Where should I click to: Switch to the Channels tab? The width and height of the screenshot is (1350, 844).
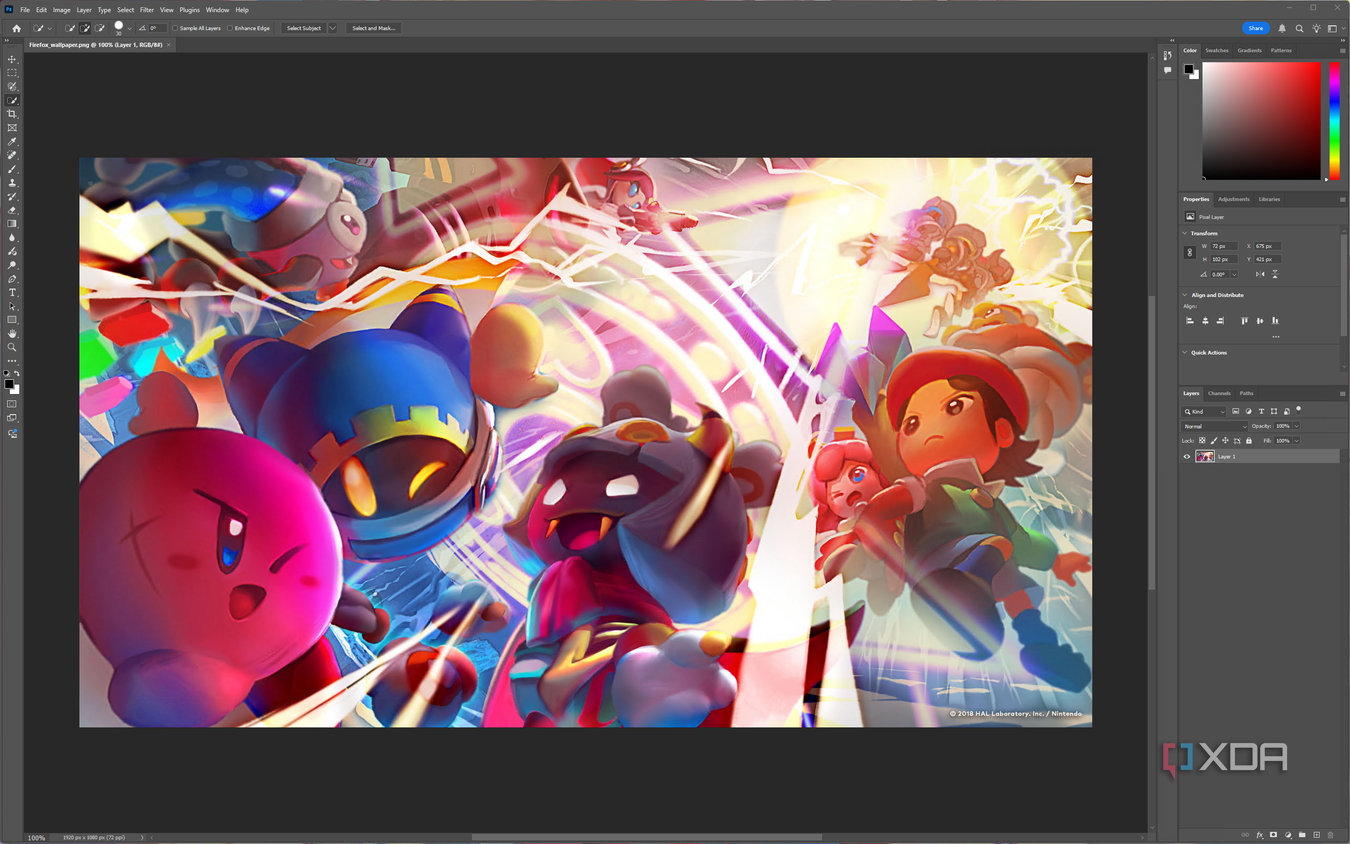[x=1219, y=393]
